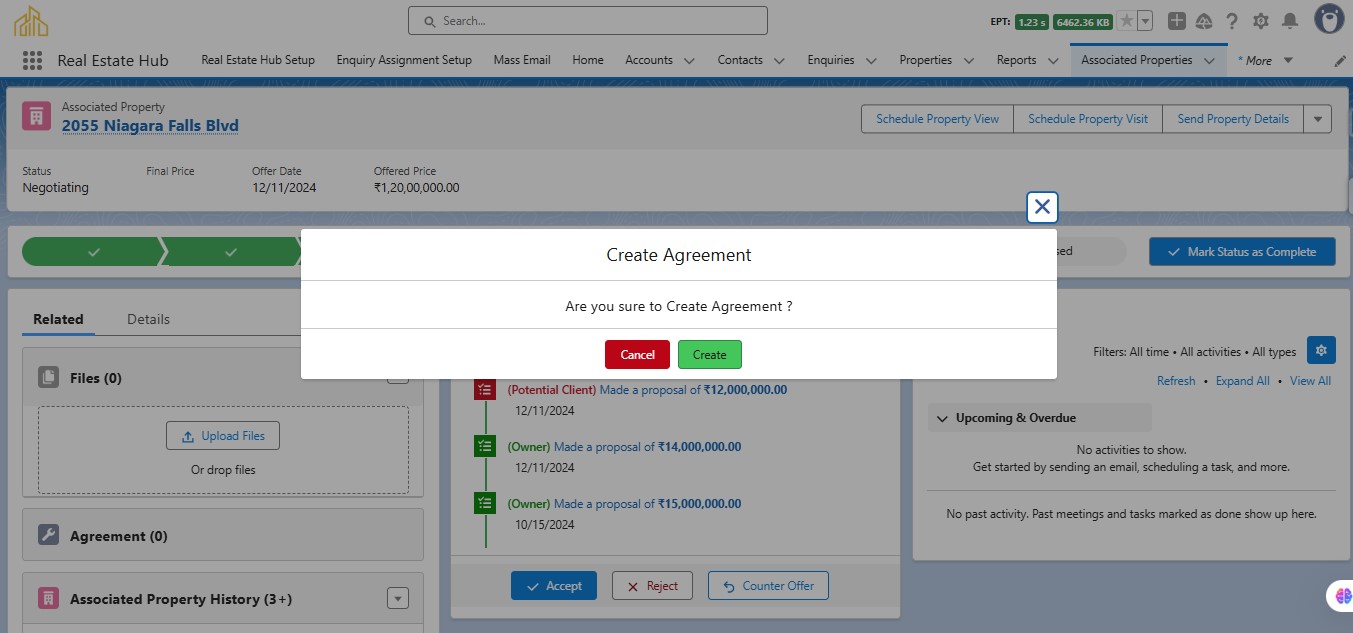Open the App Launcher grid icon
This screenshot has width=1353, height=633.
32,60
